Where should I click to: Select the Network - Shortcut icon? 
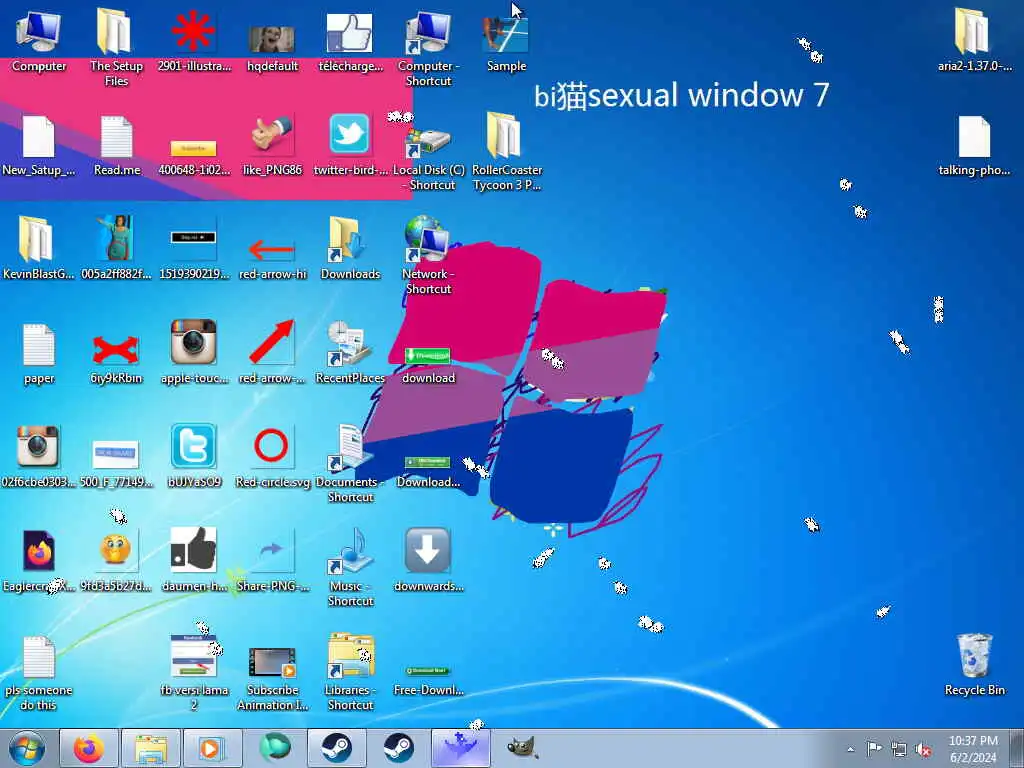click(x=428, y=255)
